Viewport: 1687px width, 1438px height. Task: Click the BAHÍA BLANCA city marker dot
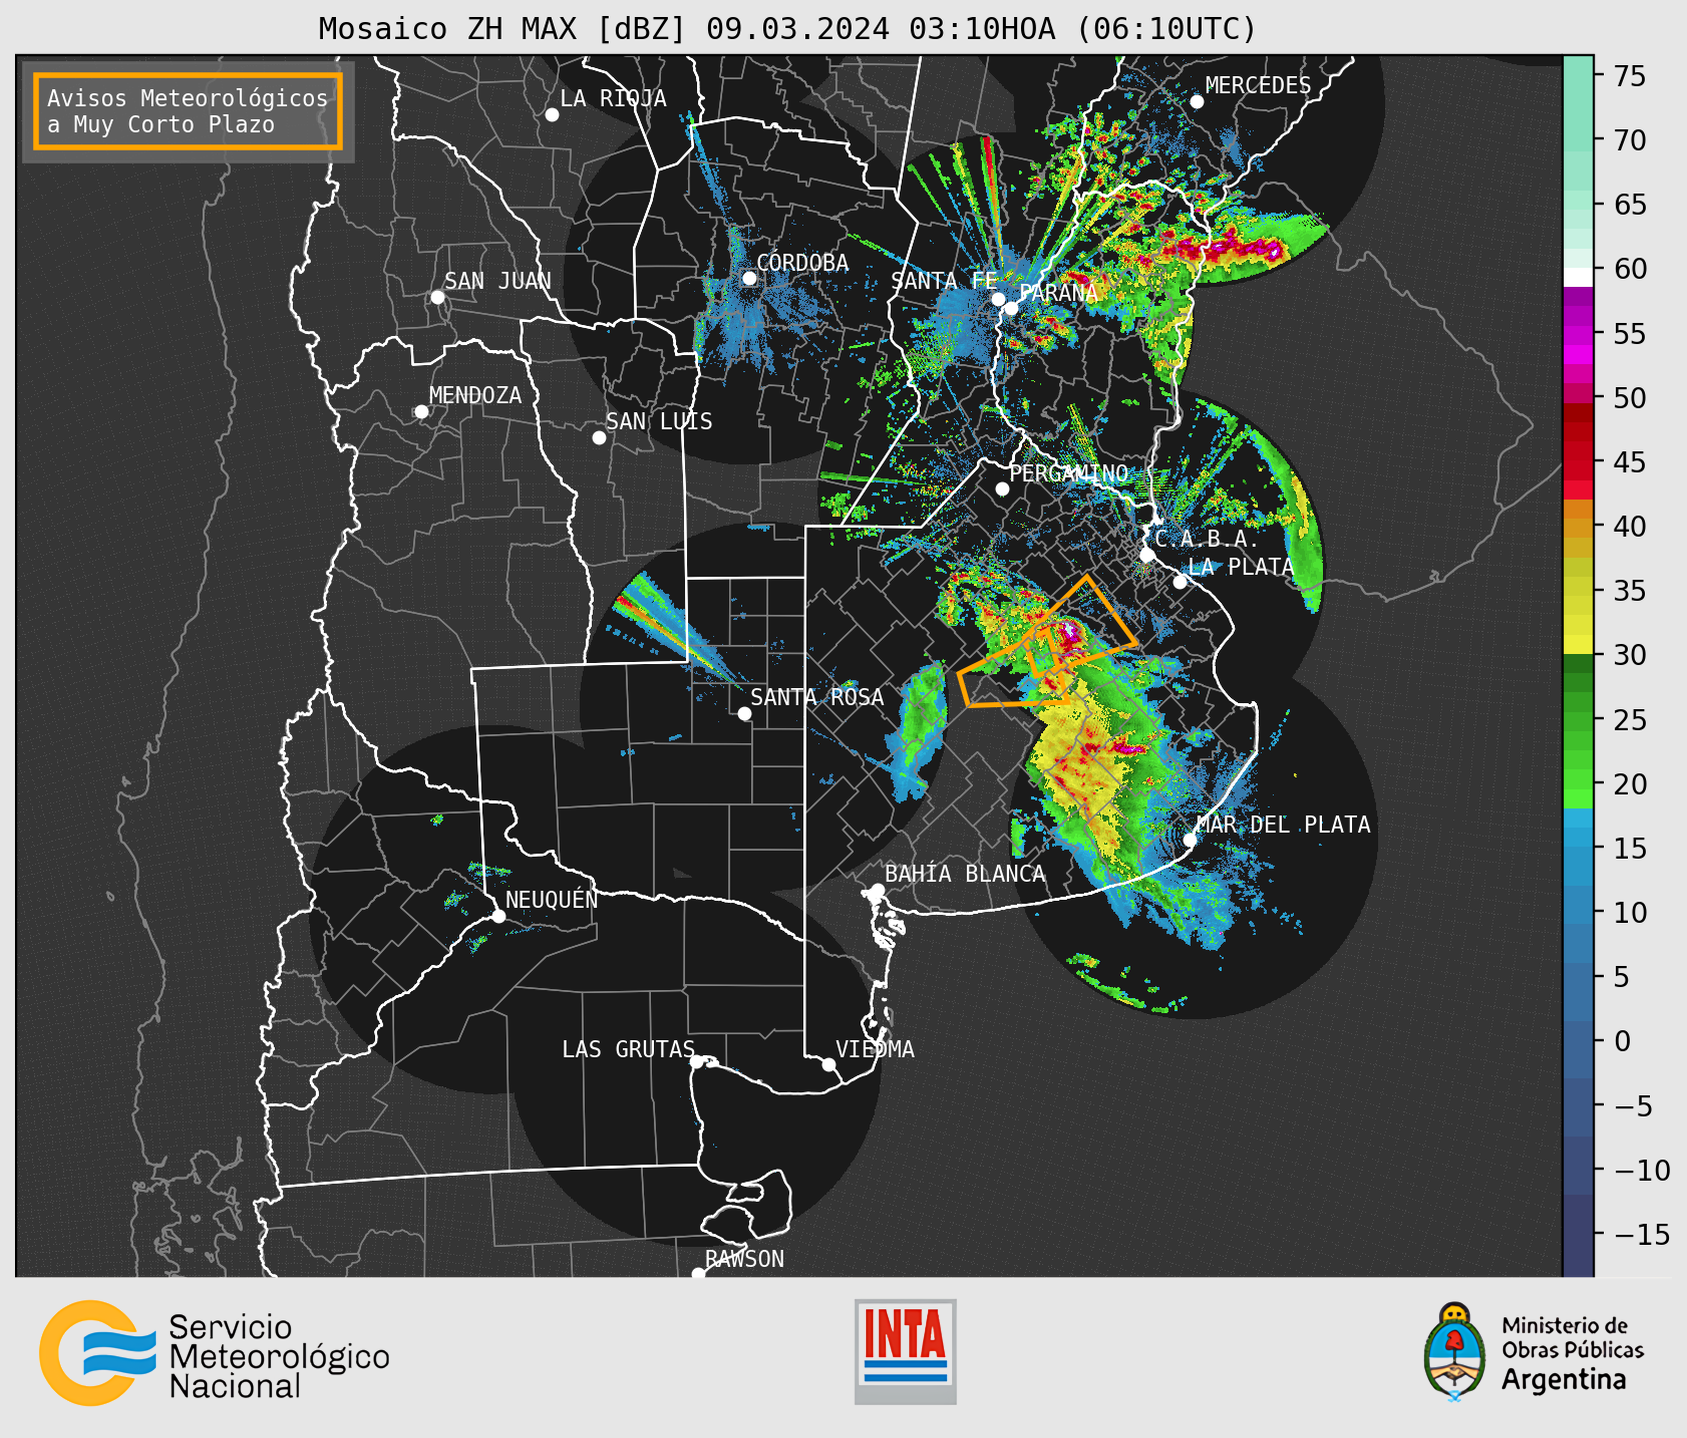pos(877,890)
